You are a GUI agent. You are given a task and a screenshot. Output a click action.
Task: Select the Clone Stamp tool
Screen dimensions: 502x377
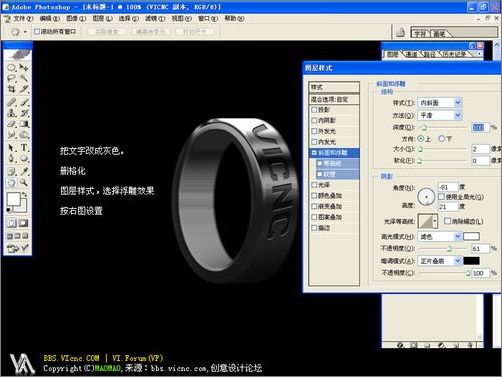[12, 113]
